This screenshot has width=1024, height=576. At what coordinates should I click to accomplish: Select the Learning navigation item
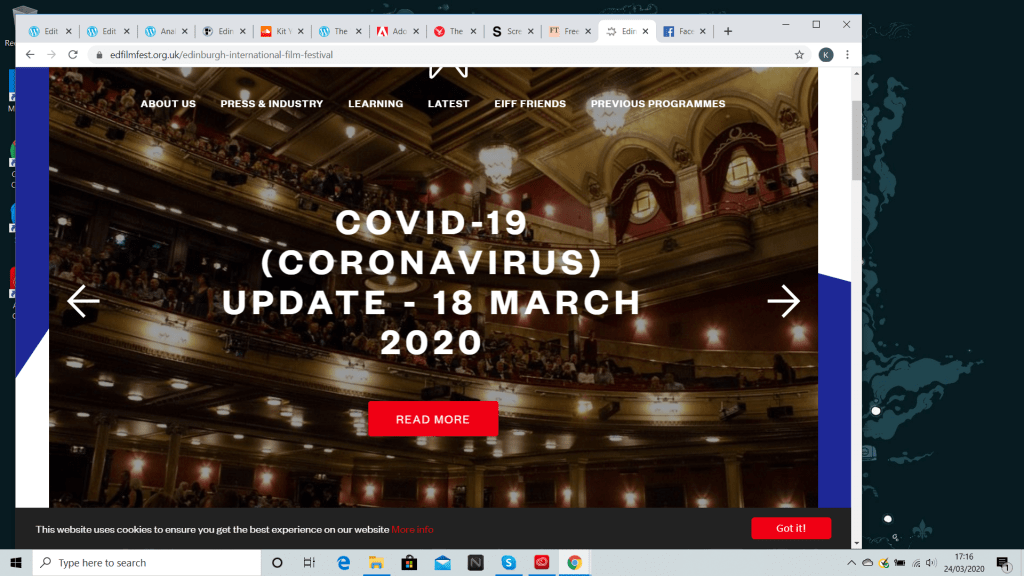click(375, 104)
